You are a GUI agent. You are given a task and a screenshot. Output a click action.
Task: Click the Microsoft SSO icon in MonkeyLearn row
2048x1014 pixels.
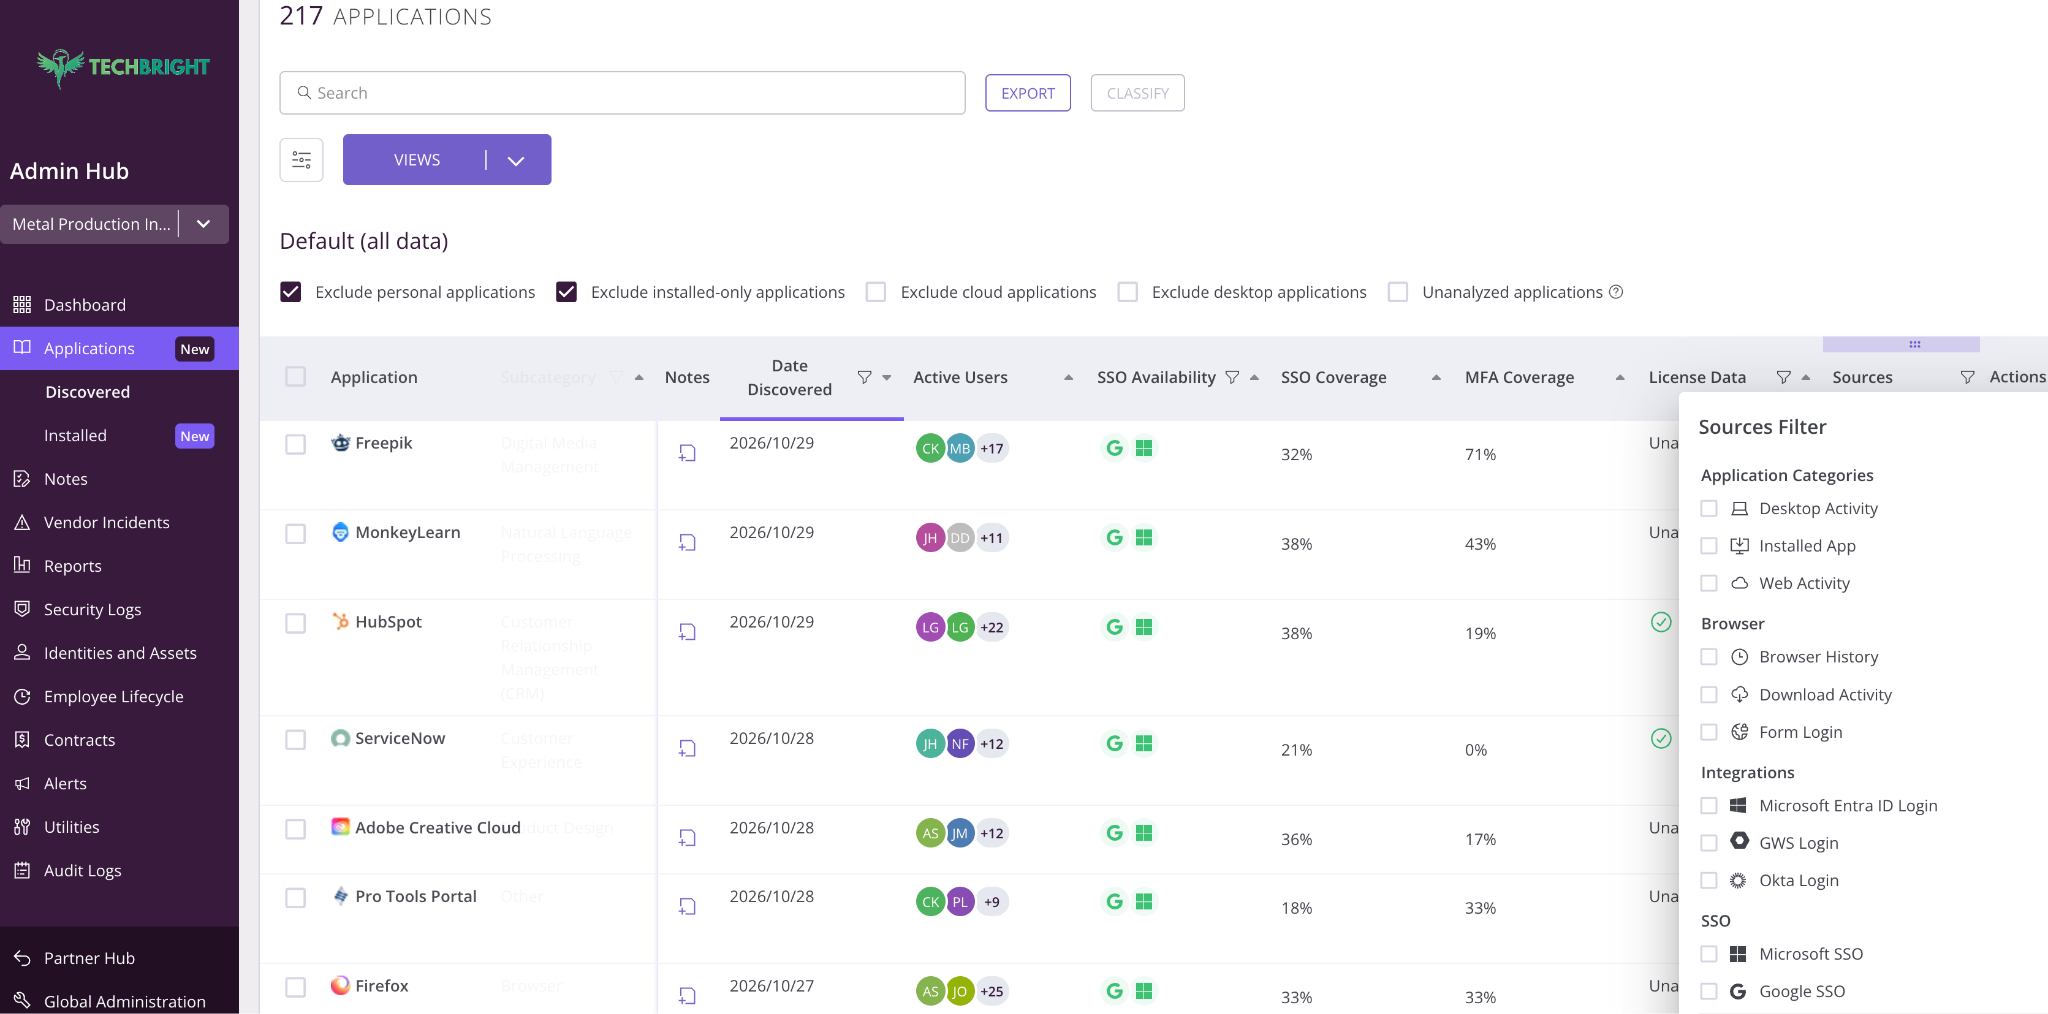[1145, 538]
